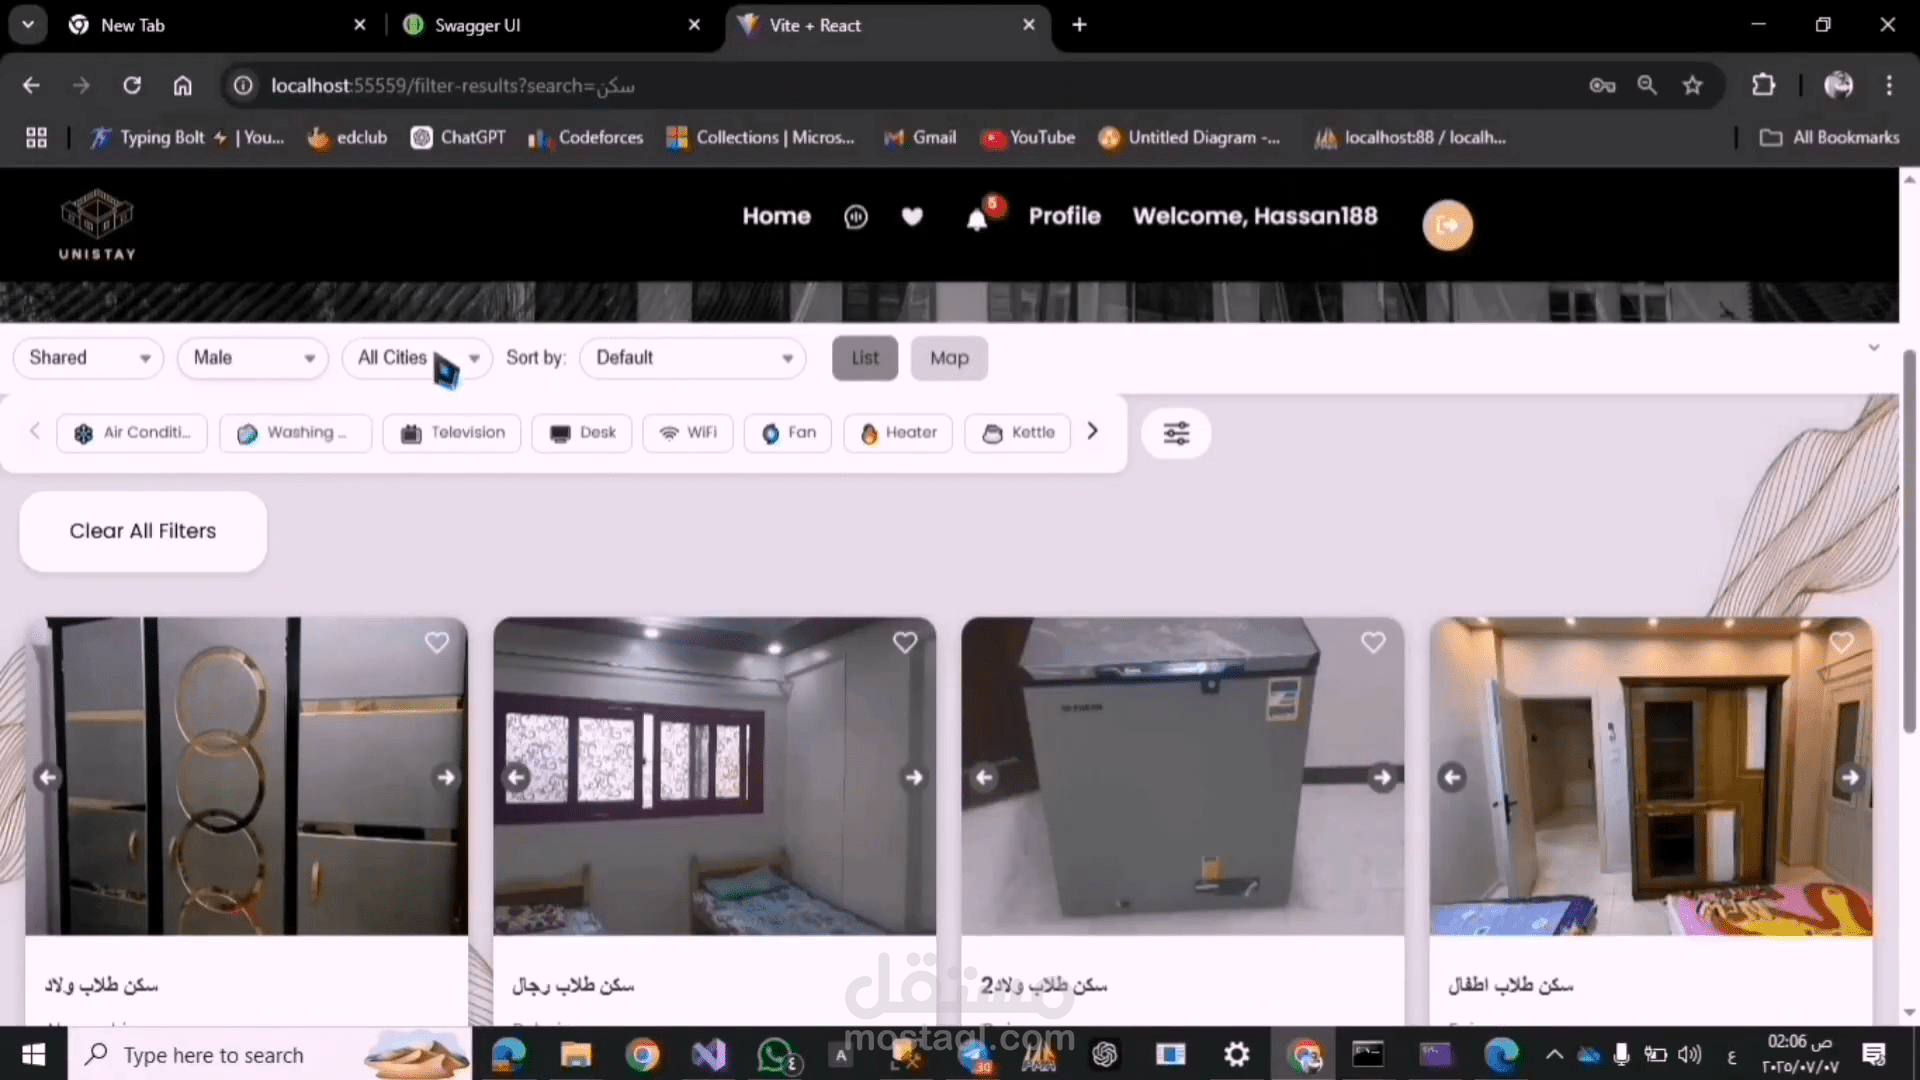Switch to the Map view tab
This screenshot has height=1080, width=1920.
pos(949,358)
